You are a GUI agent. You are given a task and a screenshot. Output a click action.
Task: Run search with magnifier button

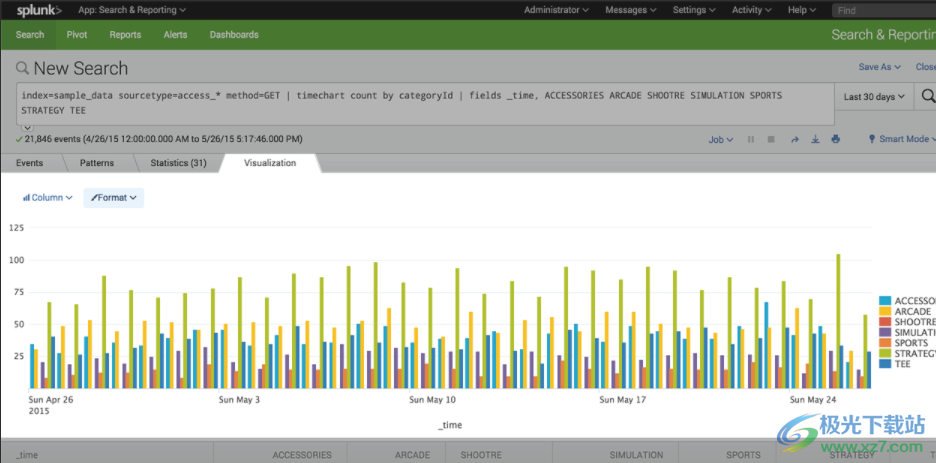(x=928, y=96)
